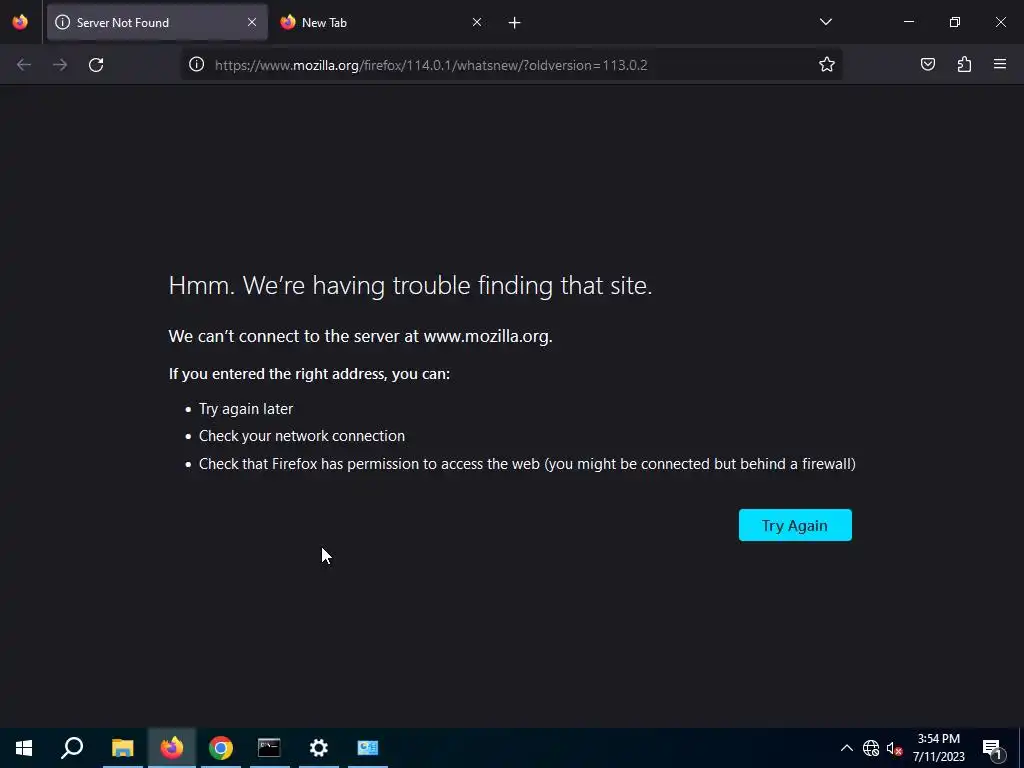This screenshot has width=1024, height=768.
Task: Click 'Check your network connection' text
Action: (x=302, y=436)
